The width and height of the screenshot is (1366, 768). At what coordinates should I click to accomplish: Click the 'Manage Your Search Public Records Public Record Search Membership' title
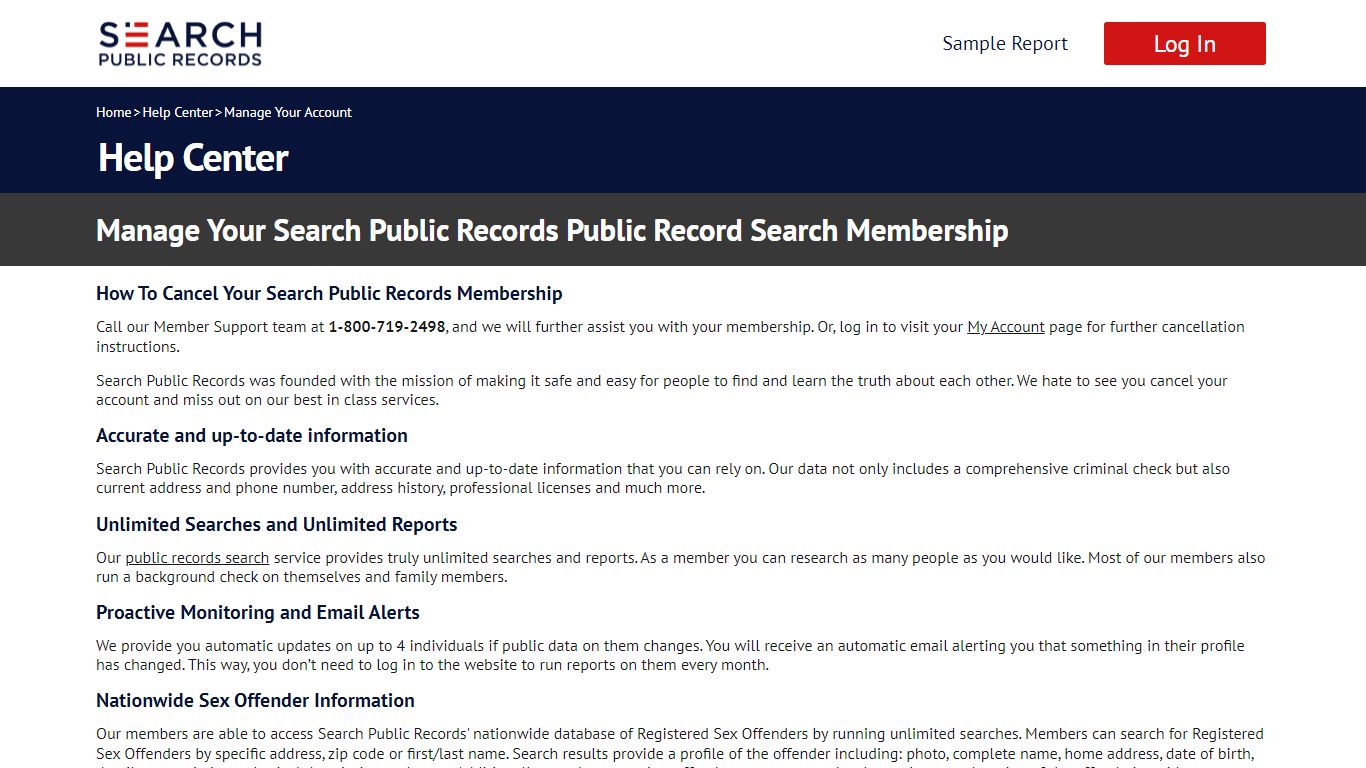(x=552, y=230)
